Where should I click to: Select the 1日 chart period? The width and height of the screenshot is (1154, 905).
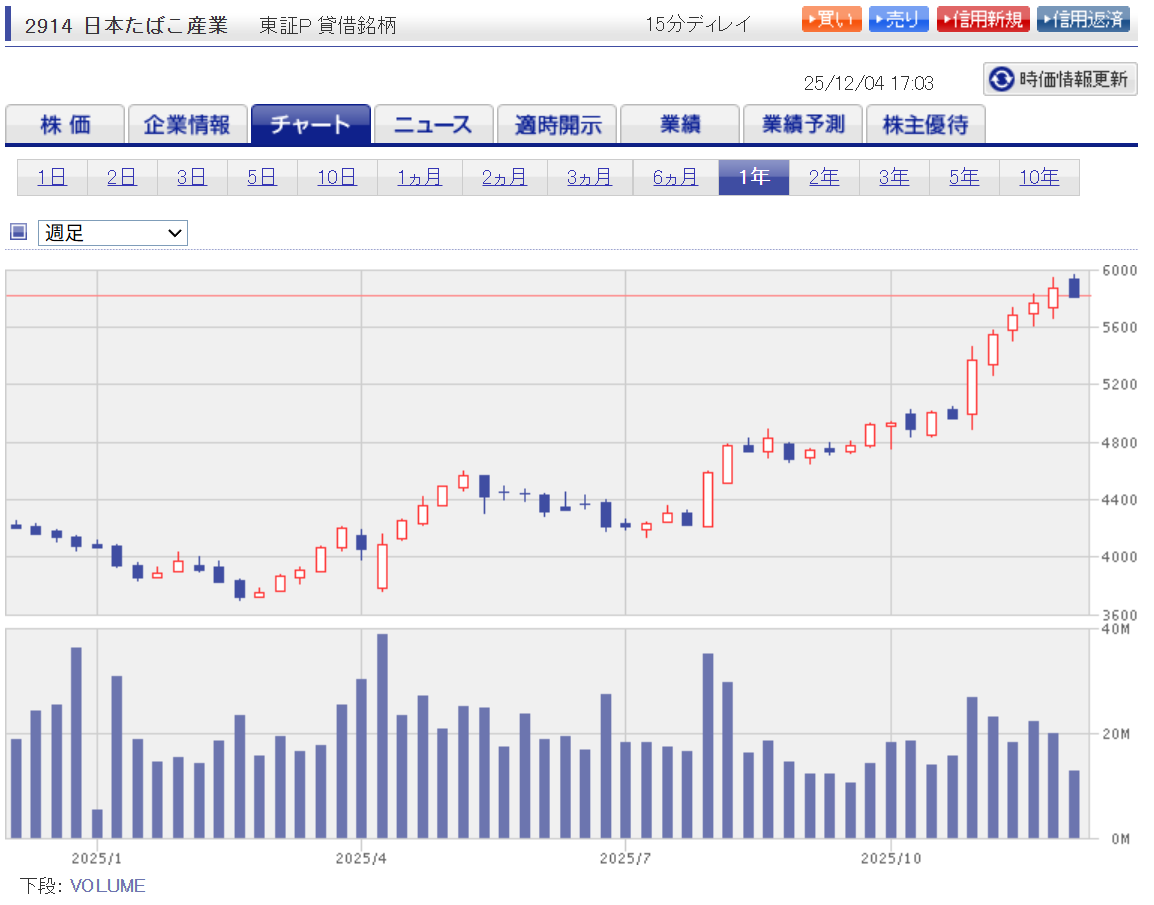[52, 177]
